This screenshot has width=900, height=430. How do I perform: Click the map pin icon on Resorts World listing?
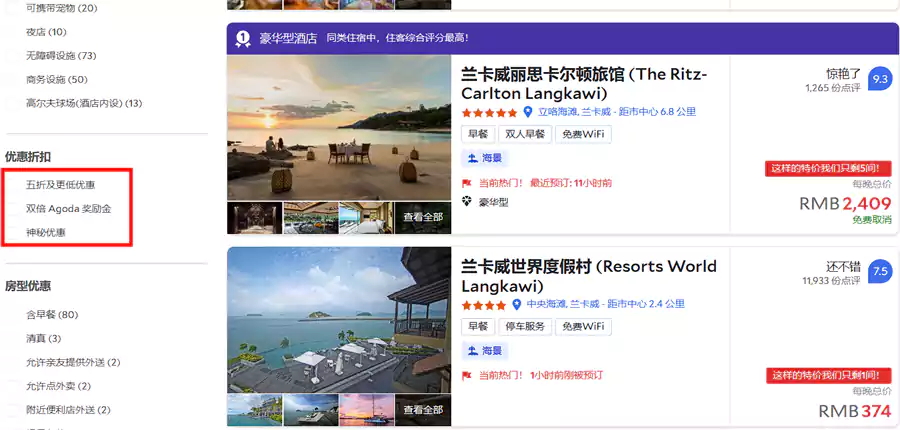click(x=517, y=305)
